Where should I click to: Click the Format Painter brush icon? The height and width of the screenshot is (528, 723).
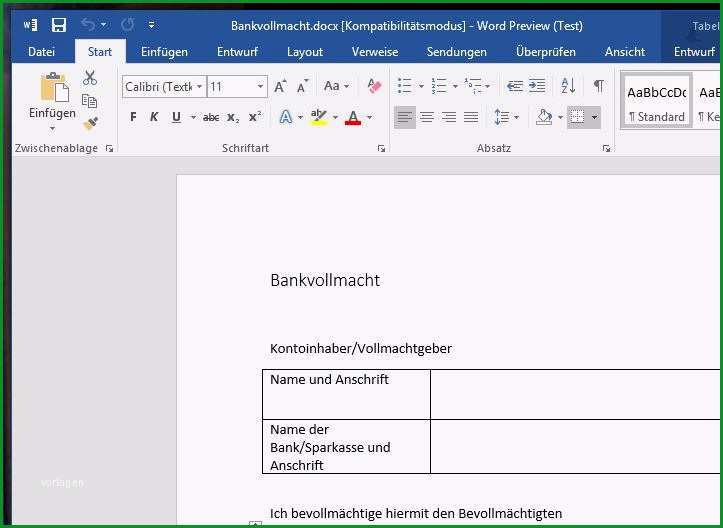(x=90, y=123)
